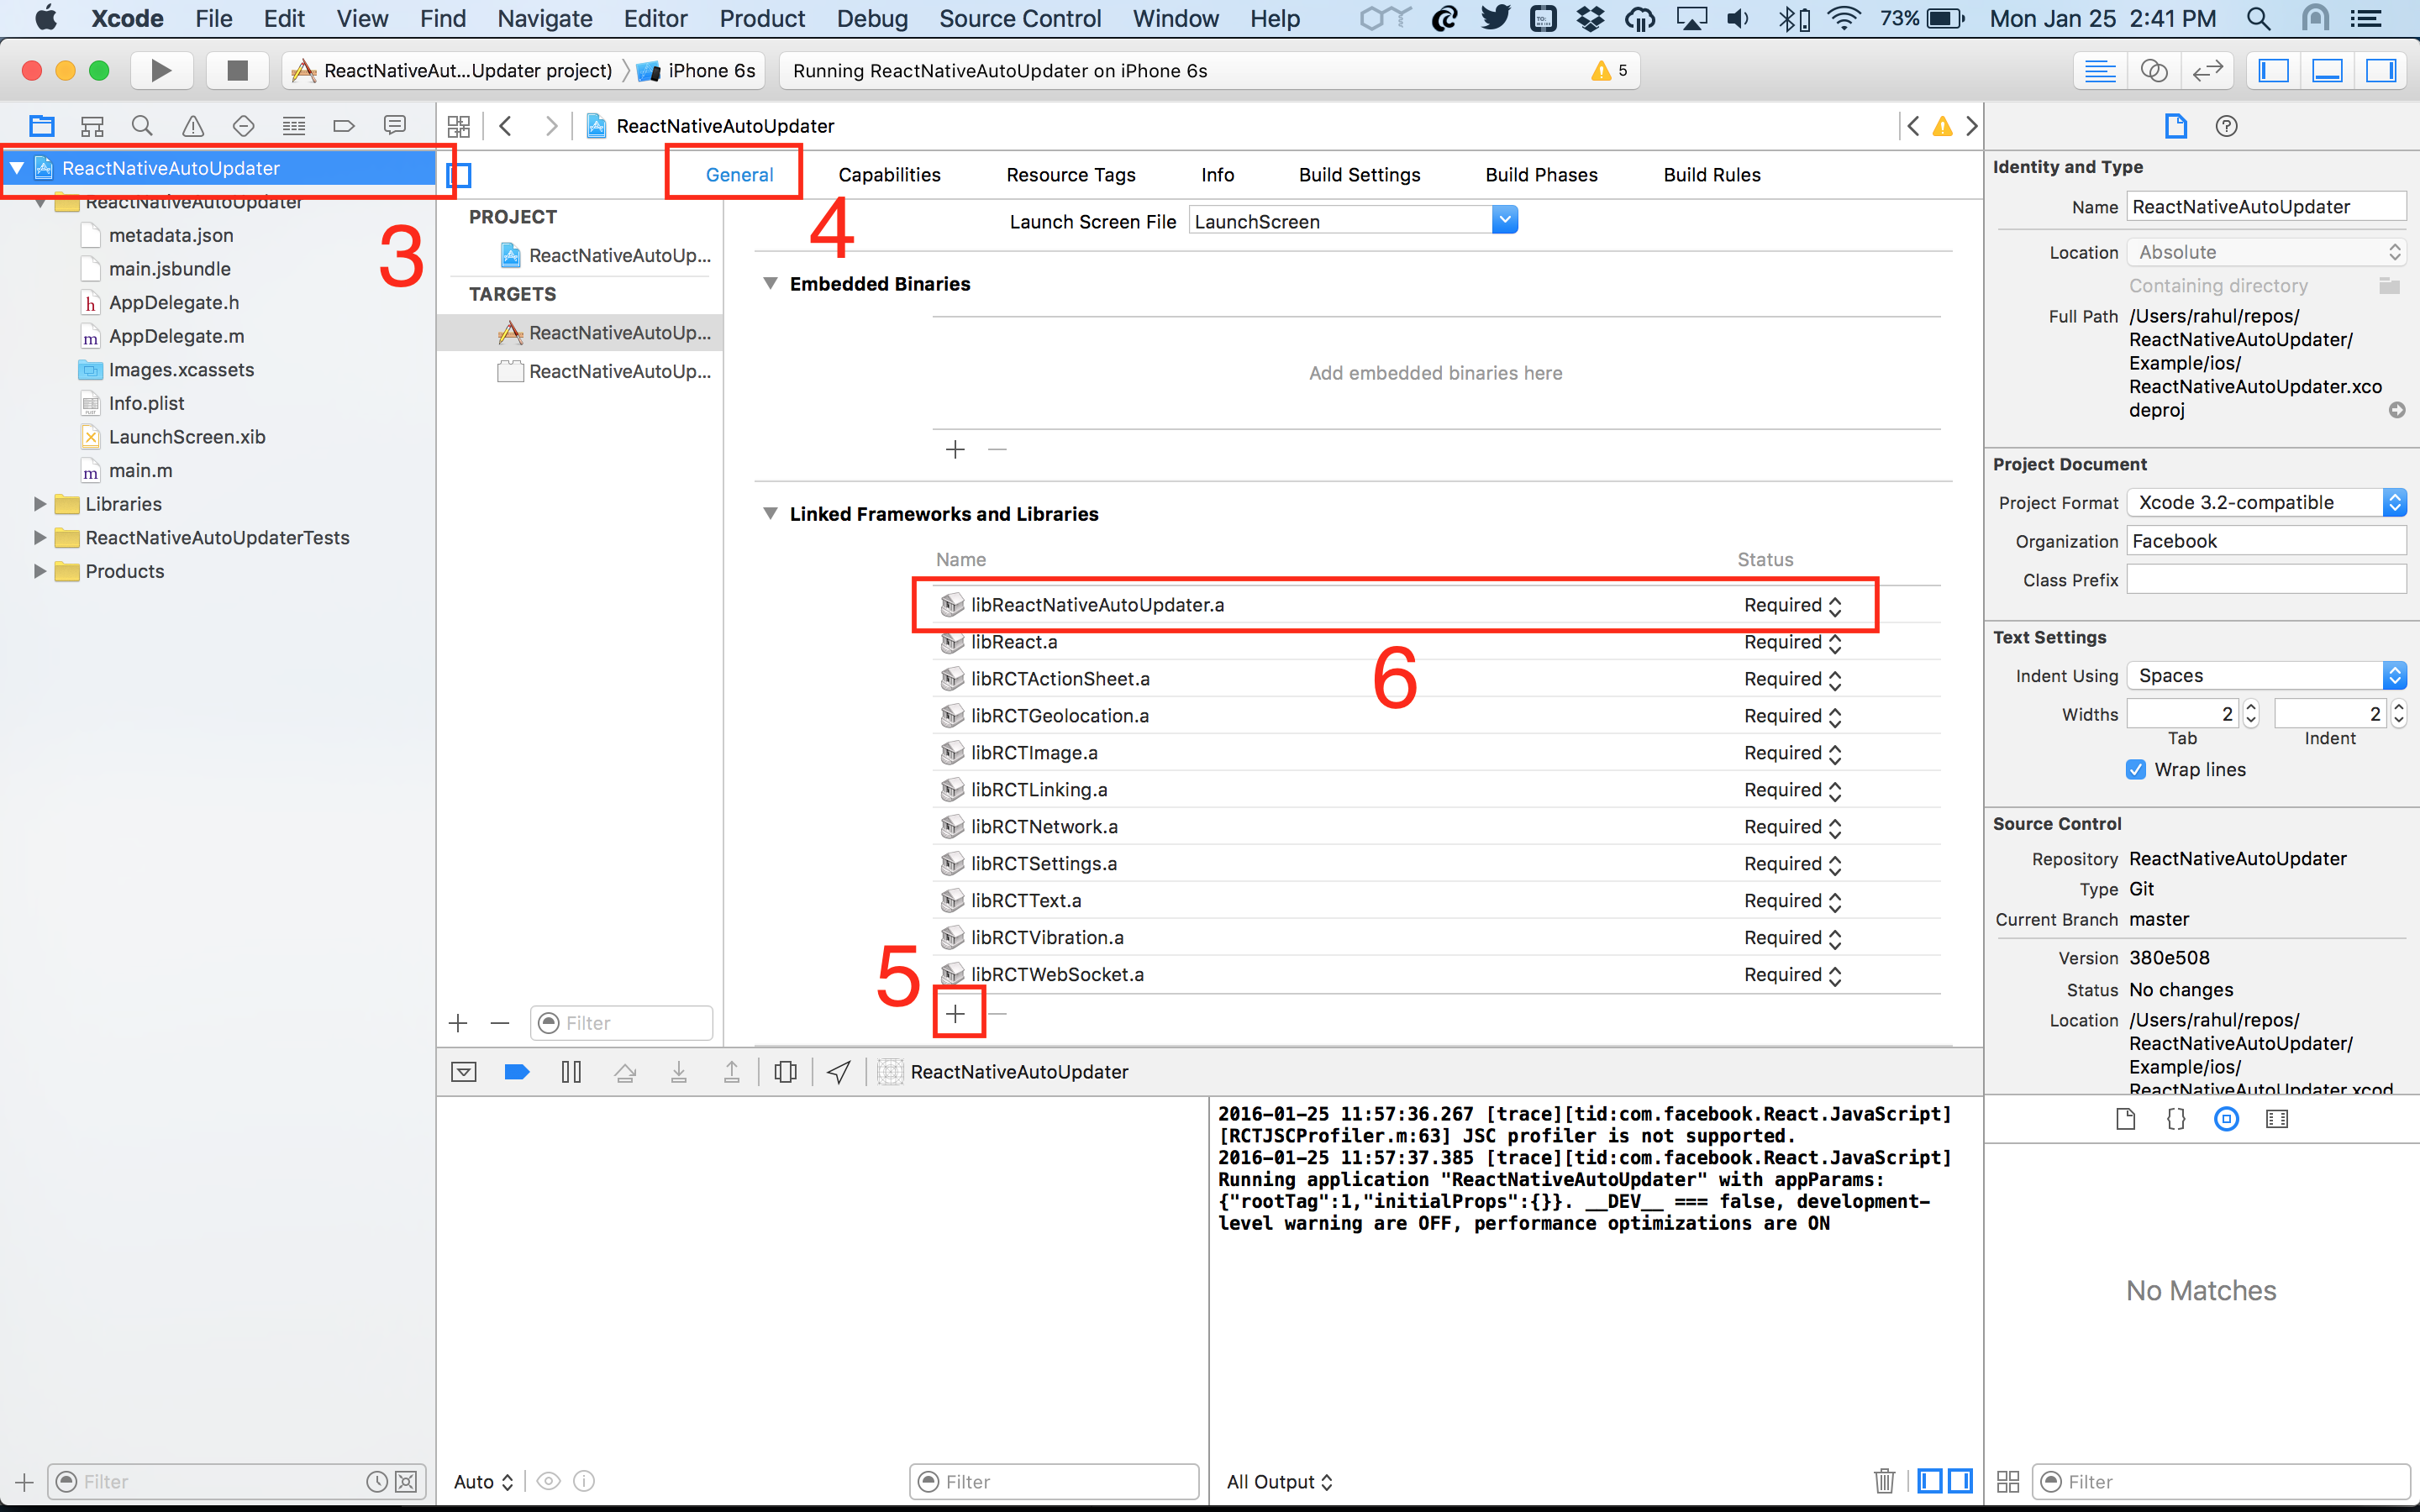The height and width of the screenshot is (1512, 2420).
Task: Open the Project Format dropdown
Action: [x=2265, y=501]
